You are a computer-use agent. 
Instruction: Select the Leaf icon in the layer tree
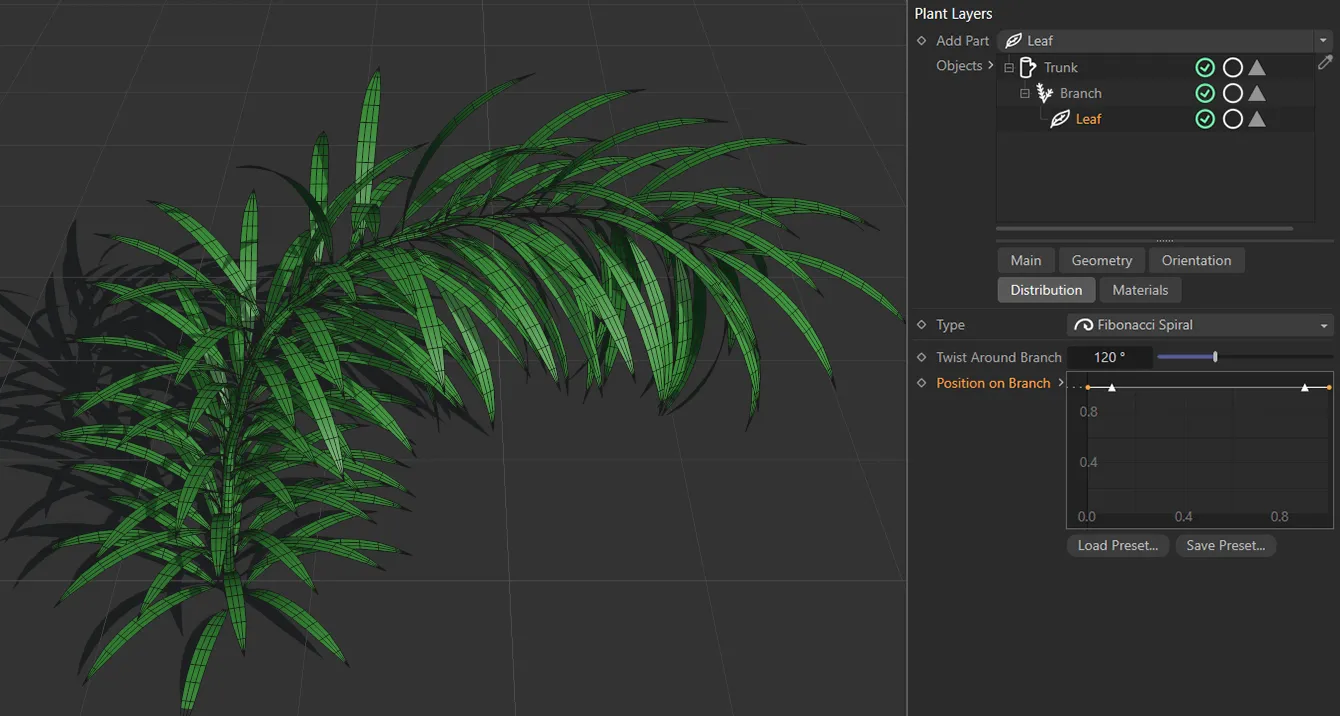click(1061, 118)
